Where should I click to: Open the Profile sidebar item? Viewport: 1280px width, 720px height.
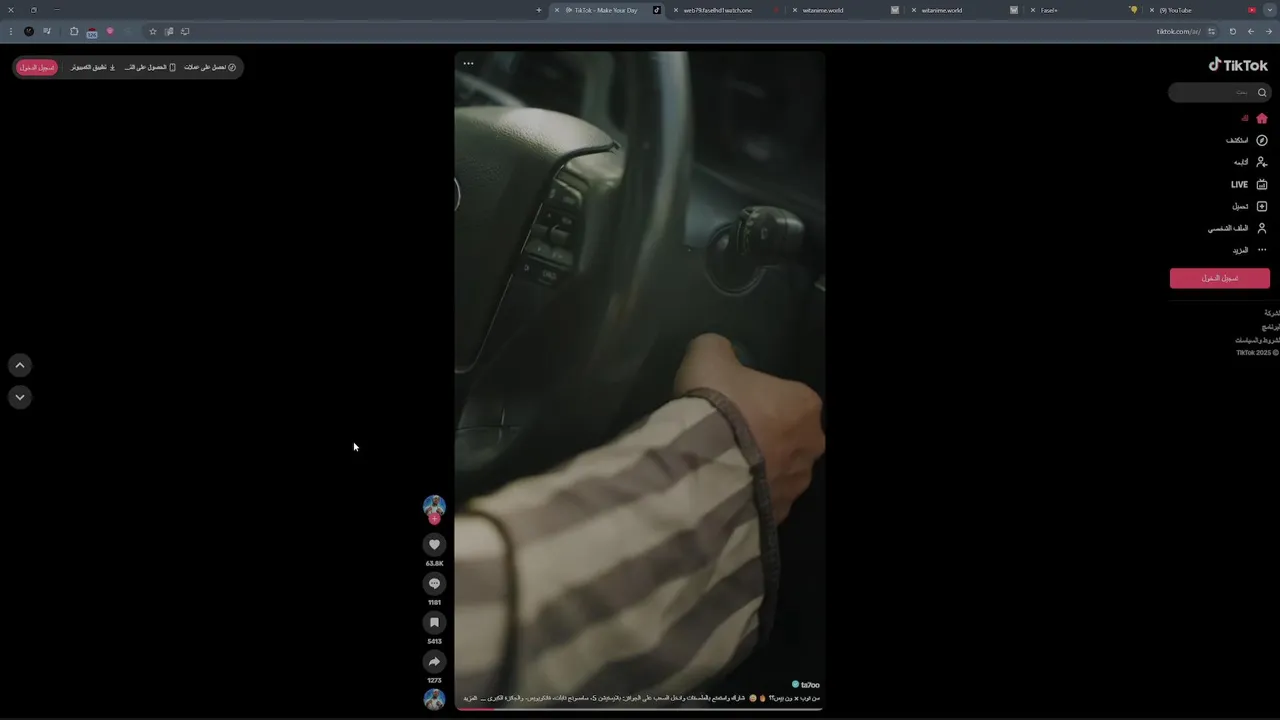point(1238,228)
